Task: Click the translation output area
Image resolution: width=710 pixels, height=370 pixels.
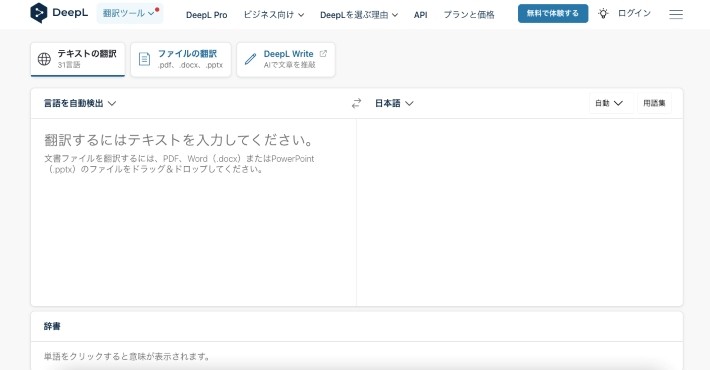Action: click(520, 212)
